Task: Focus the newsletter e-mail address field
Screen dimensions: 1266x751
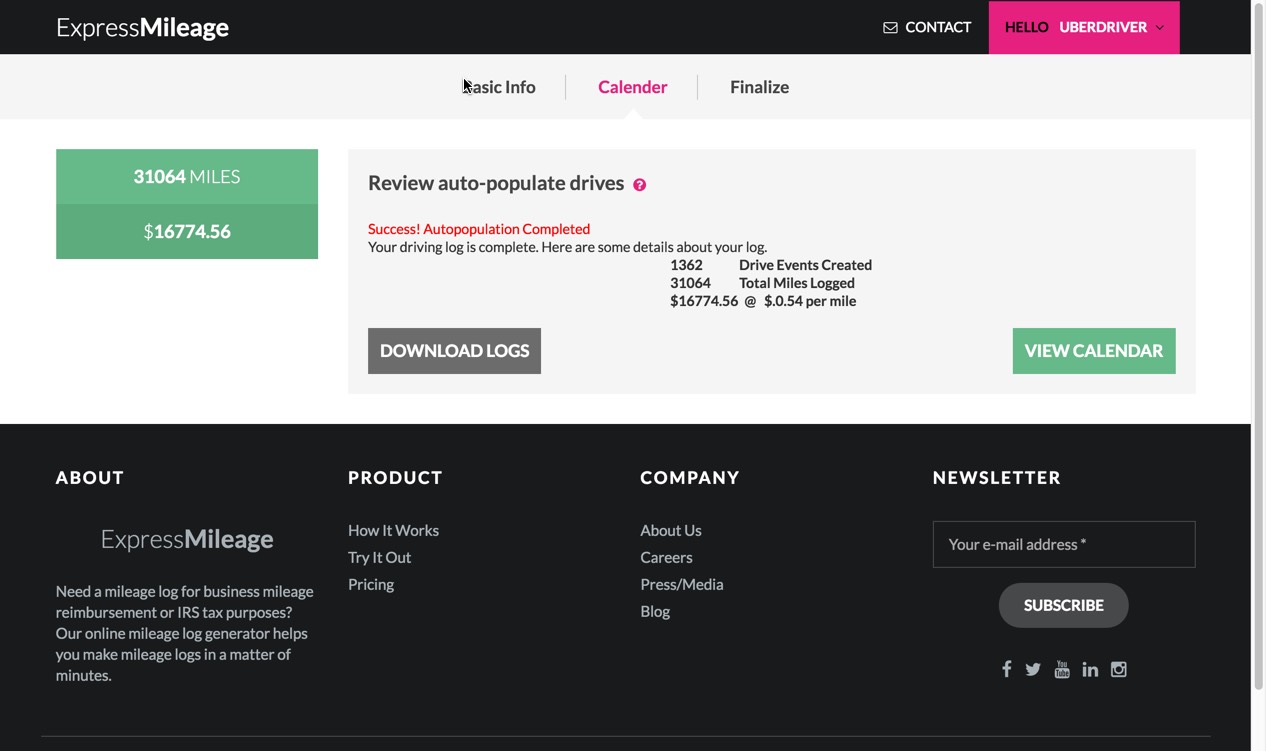Action: [1063, 544]
